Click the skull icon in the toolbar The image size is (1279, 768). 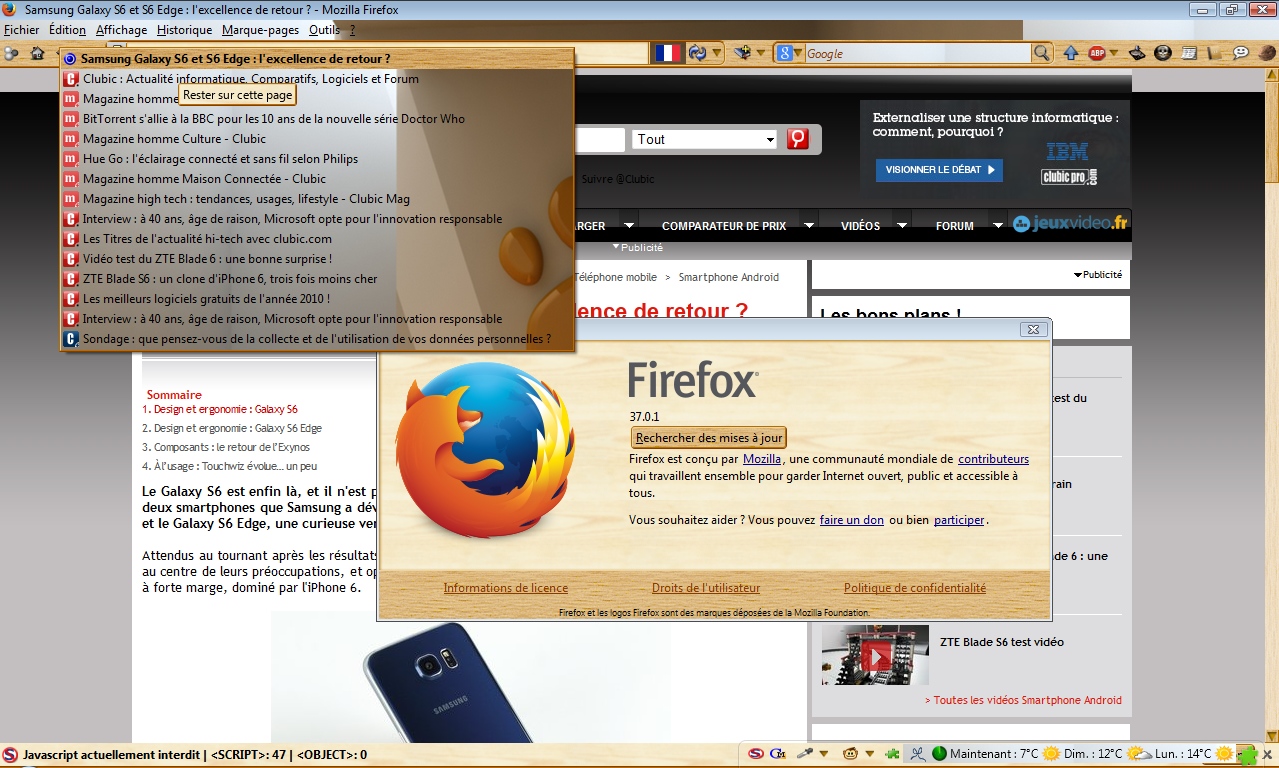pos(1163,53)
